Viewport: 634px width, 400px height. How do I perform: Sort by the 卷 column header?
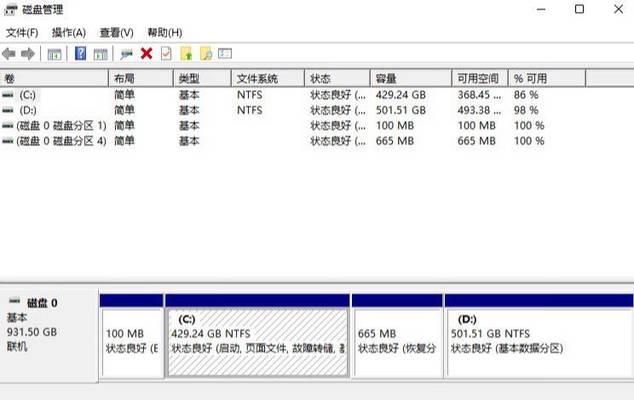(54, 78)
